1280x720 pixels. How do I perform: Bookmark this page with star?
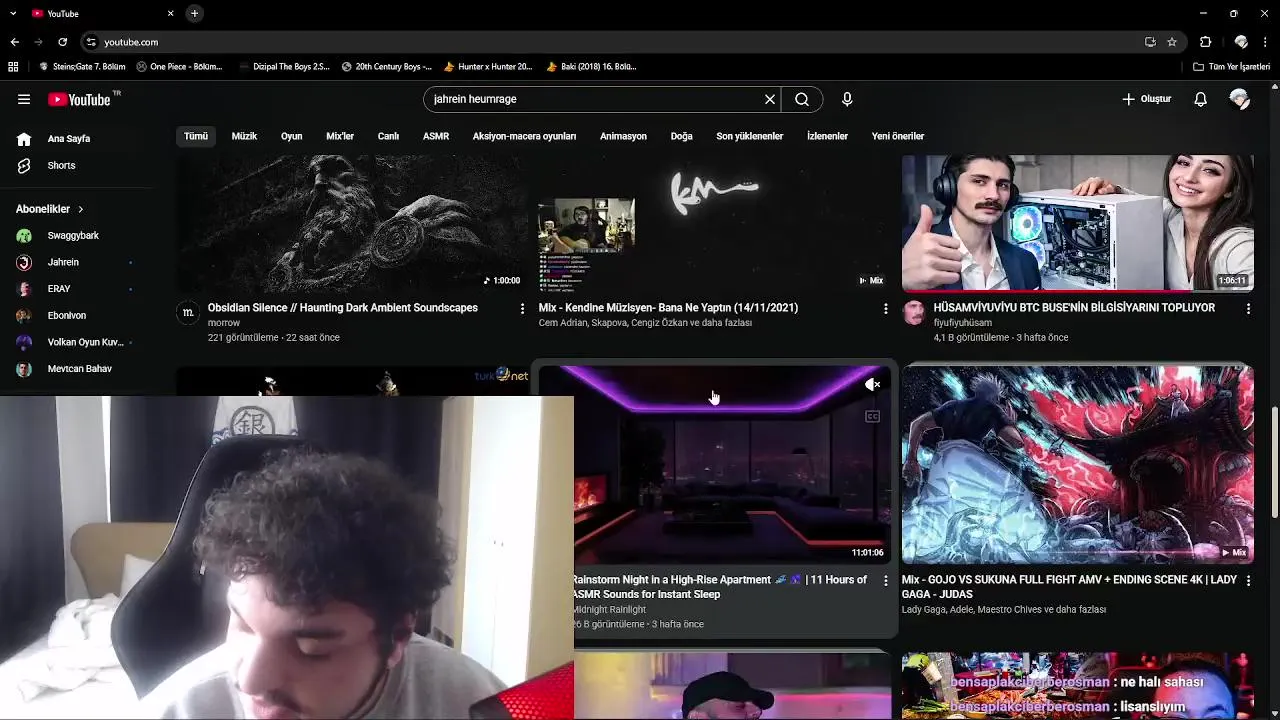[x=1172, y=42]
